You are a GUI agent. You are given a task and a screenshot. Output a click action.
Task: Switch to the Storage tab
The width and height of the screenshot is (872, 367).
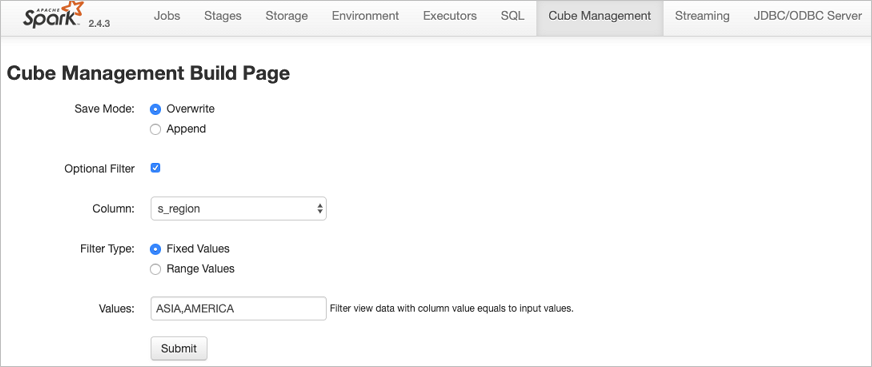[x=286, y=16]
